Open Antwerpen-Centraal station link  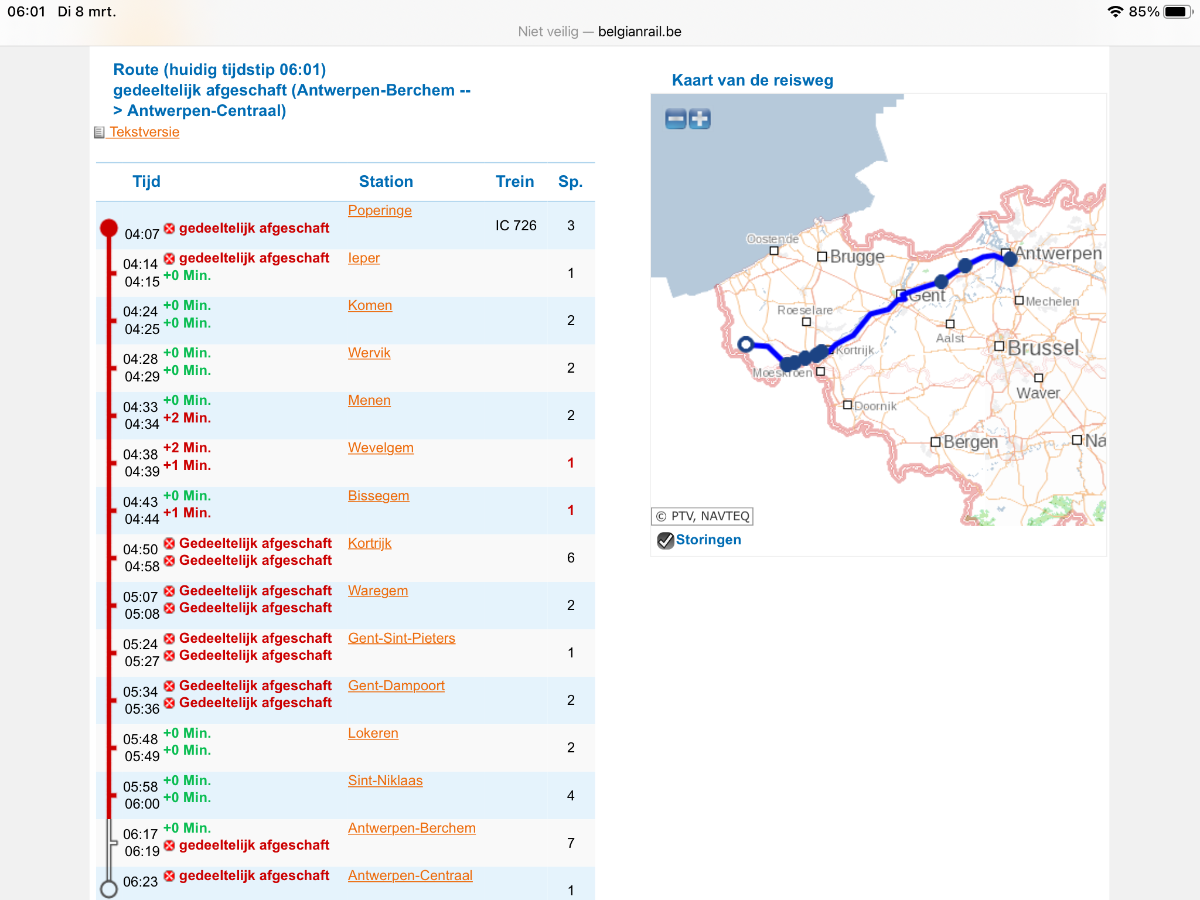[410, 875]
